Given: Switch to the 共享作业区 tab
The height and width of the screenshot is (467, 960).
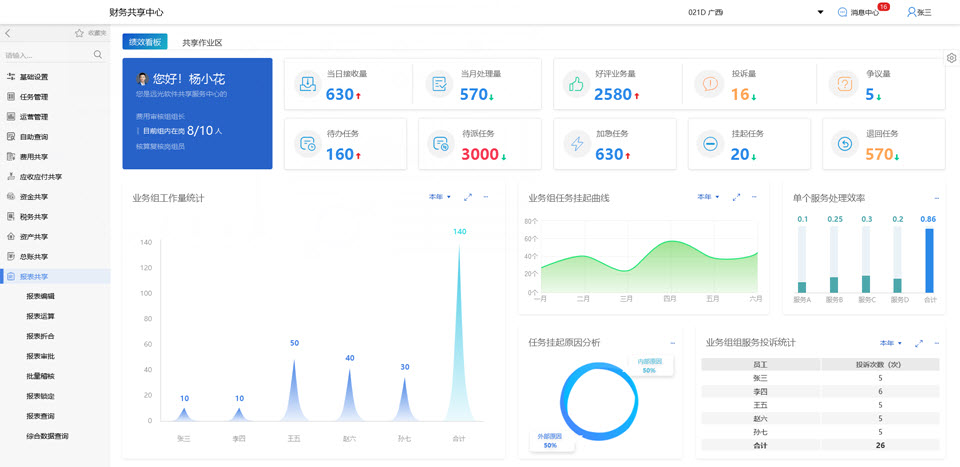Looking at the screenshot, I should click(202, 43).
